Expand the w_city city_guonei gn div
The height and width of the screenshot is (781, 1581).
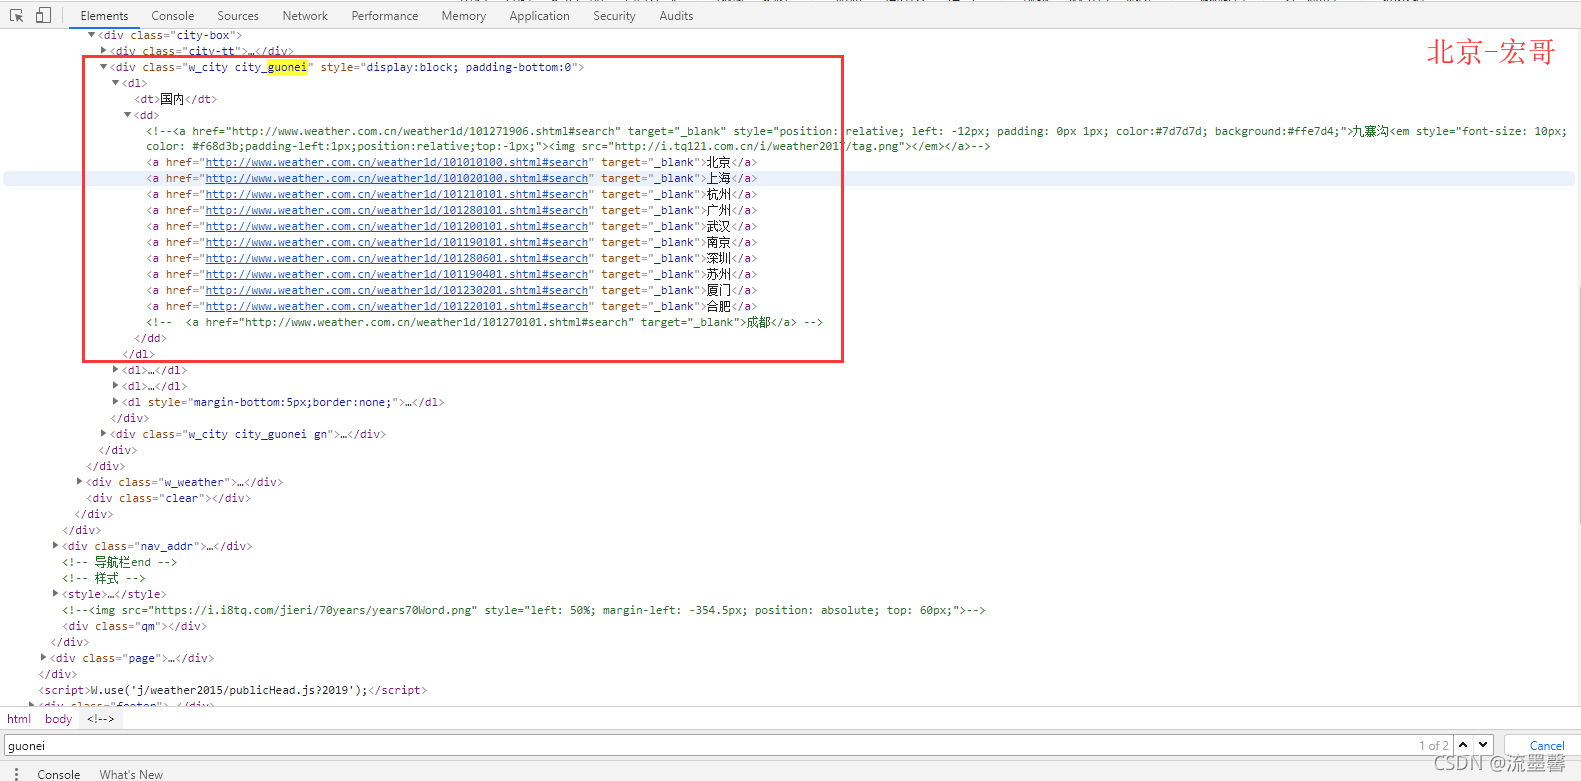click(103, 434)
